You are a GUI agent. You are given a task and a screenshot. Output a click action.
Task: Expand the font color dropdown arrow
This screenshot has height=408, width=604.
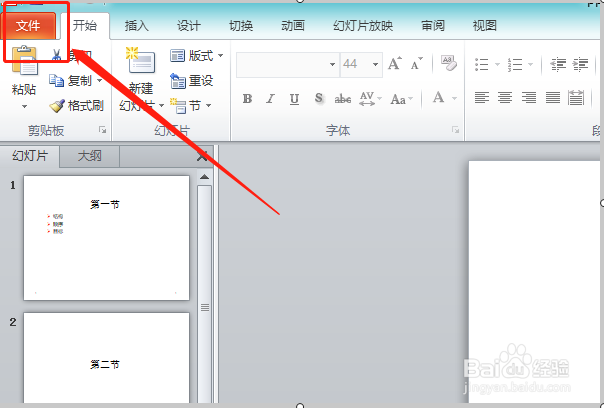point(455,99)
